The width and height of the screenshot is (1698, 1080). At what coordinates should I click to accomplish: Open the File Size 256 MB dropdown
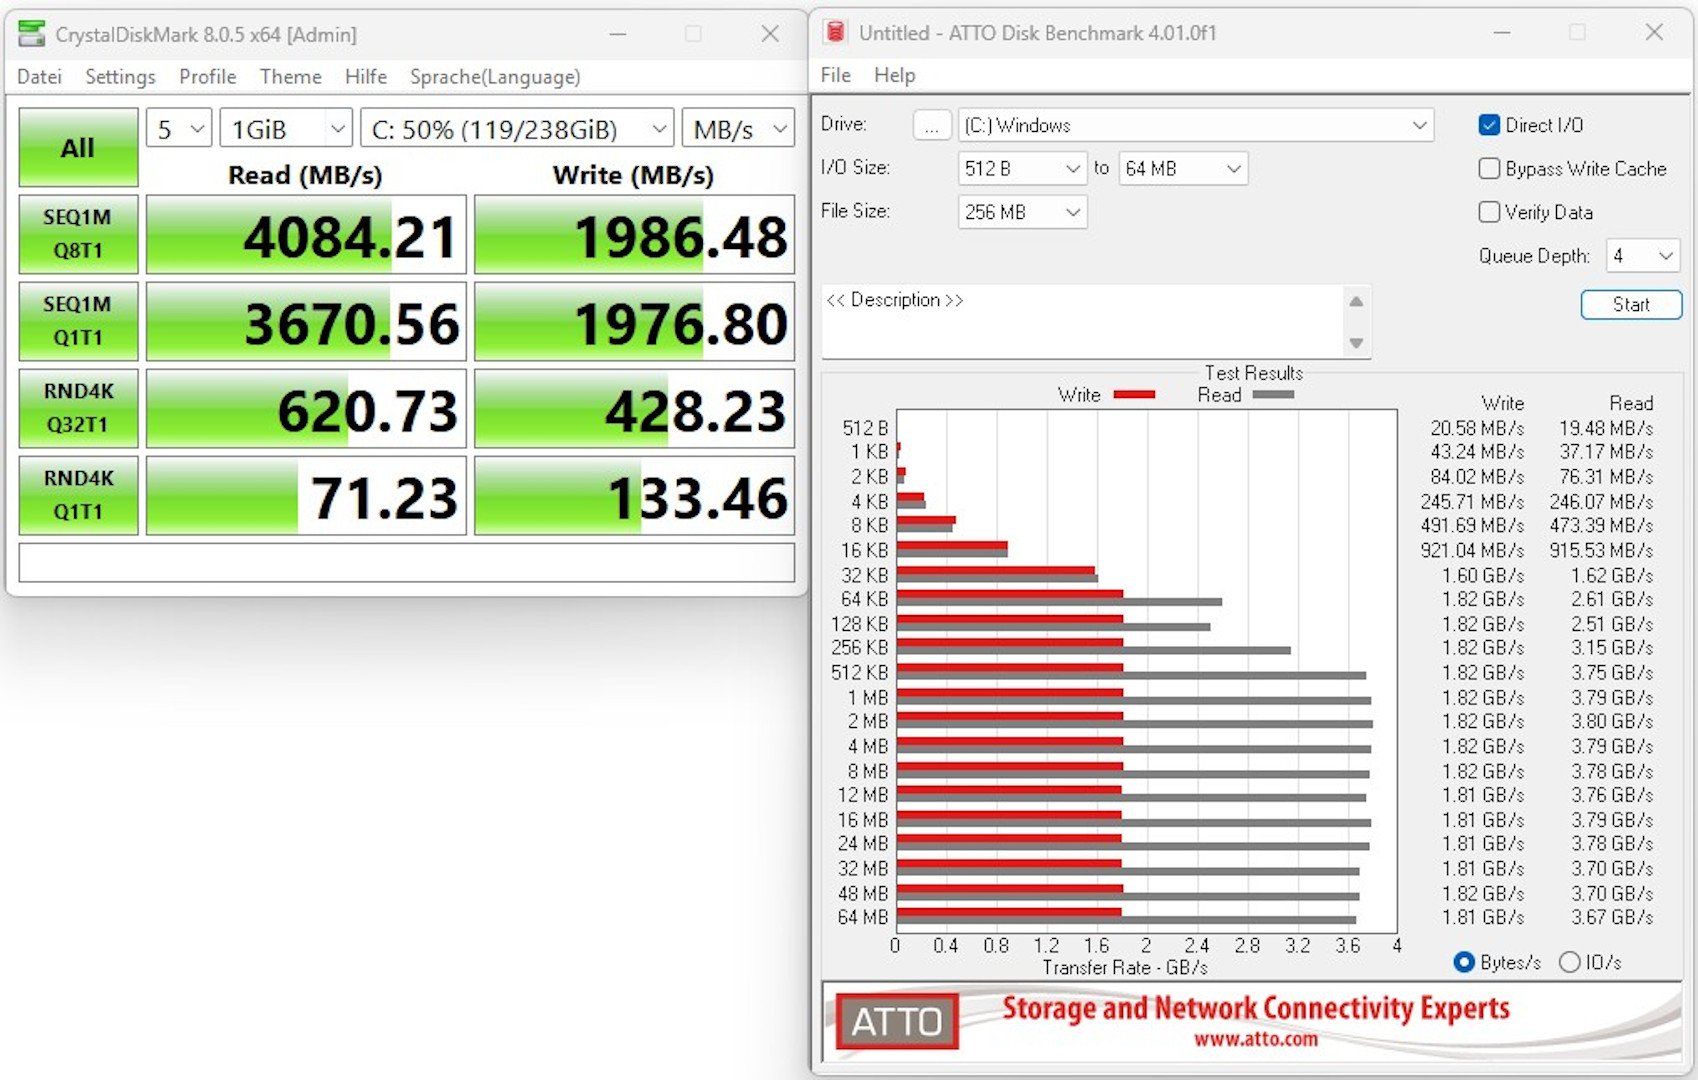1022,212
